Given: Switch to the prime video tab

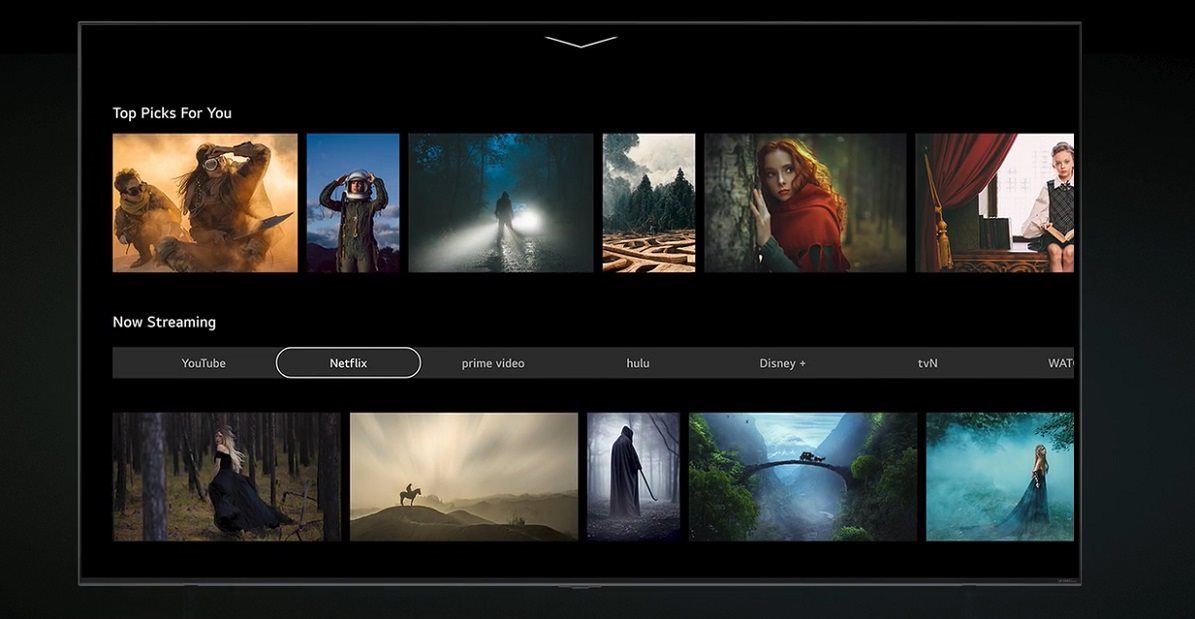Looking at the screenshot, I should click(493, 363).
